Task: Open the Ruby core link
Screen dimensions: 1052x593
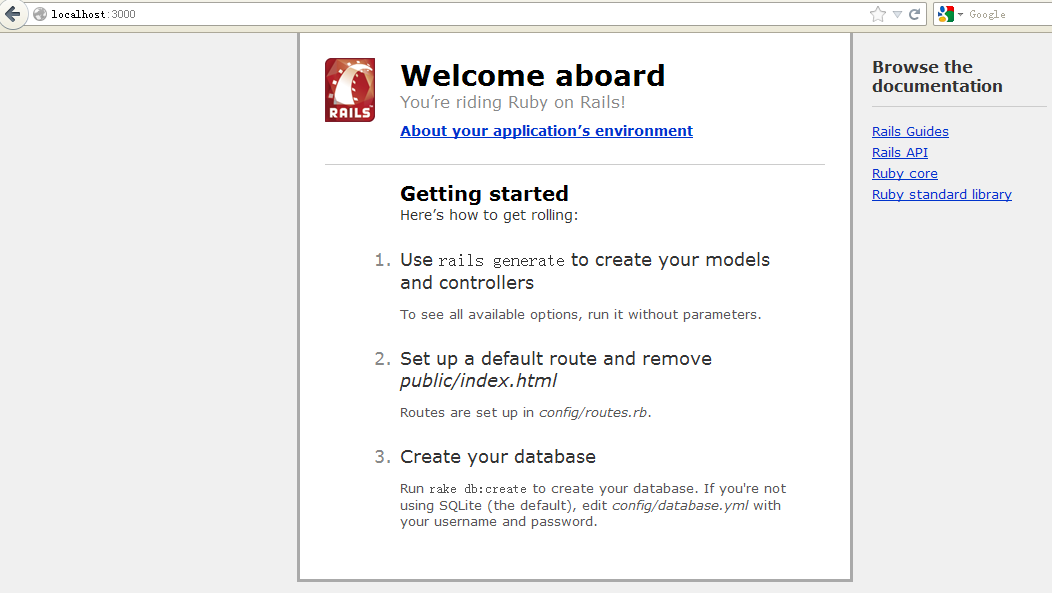Action: pyautogui.click(x=904, y=173)
